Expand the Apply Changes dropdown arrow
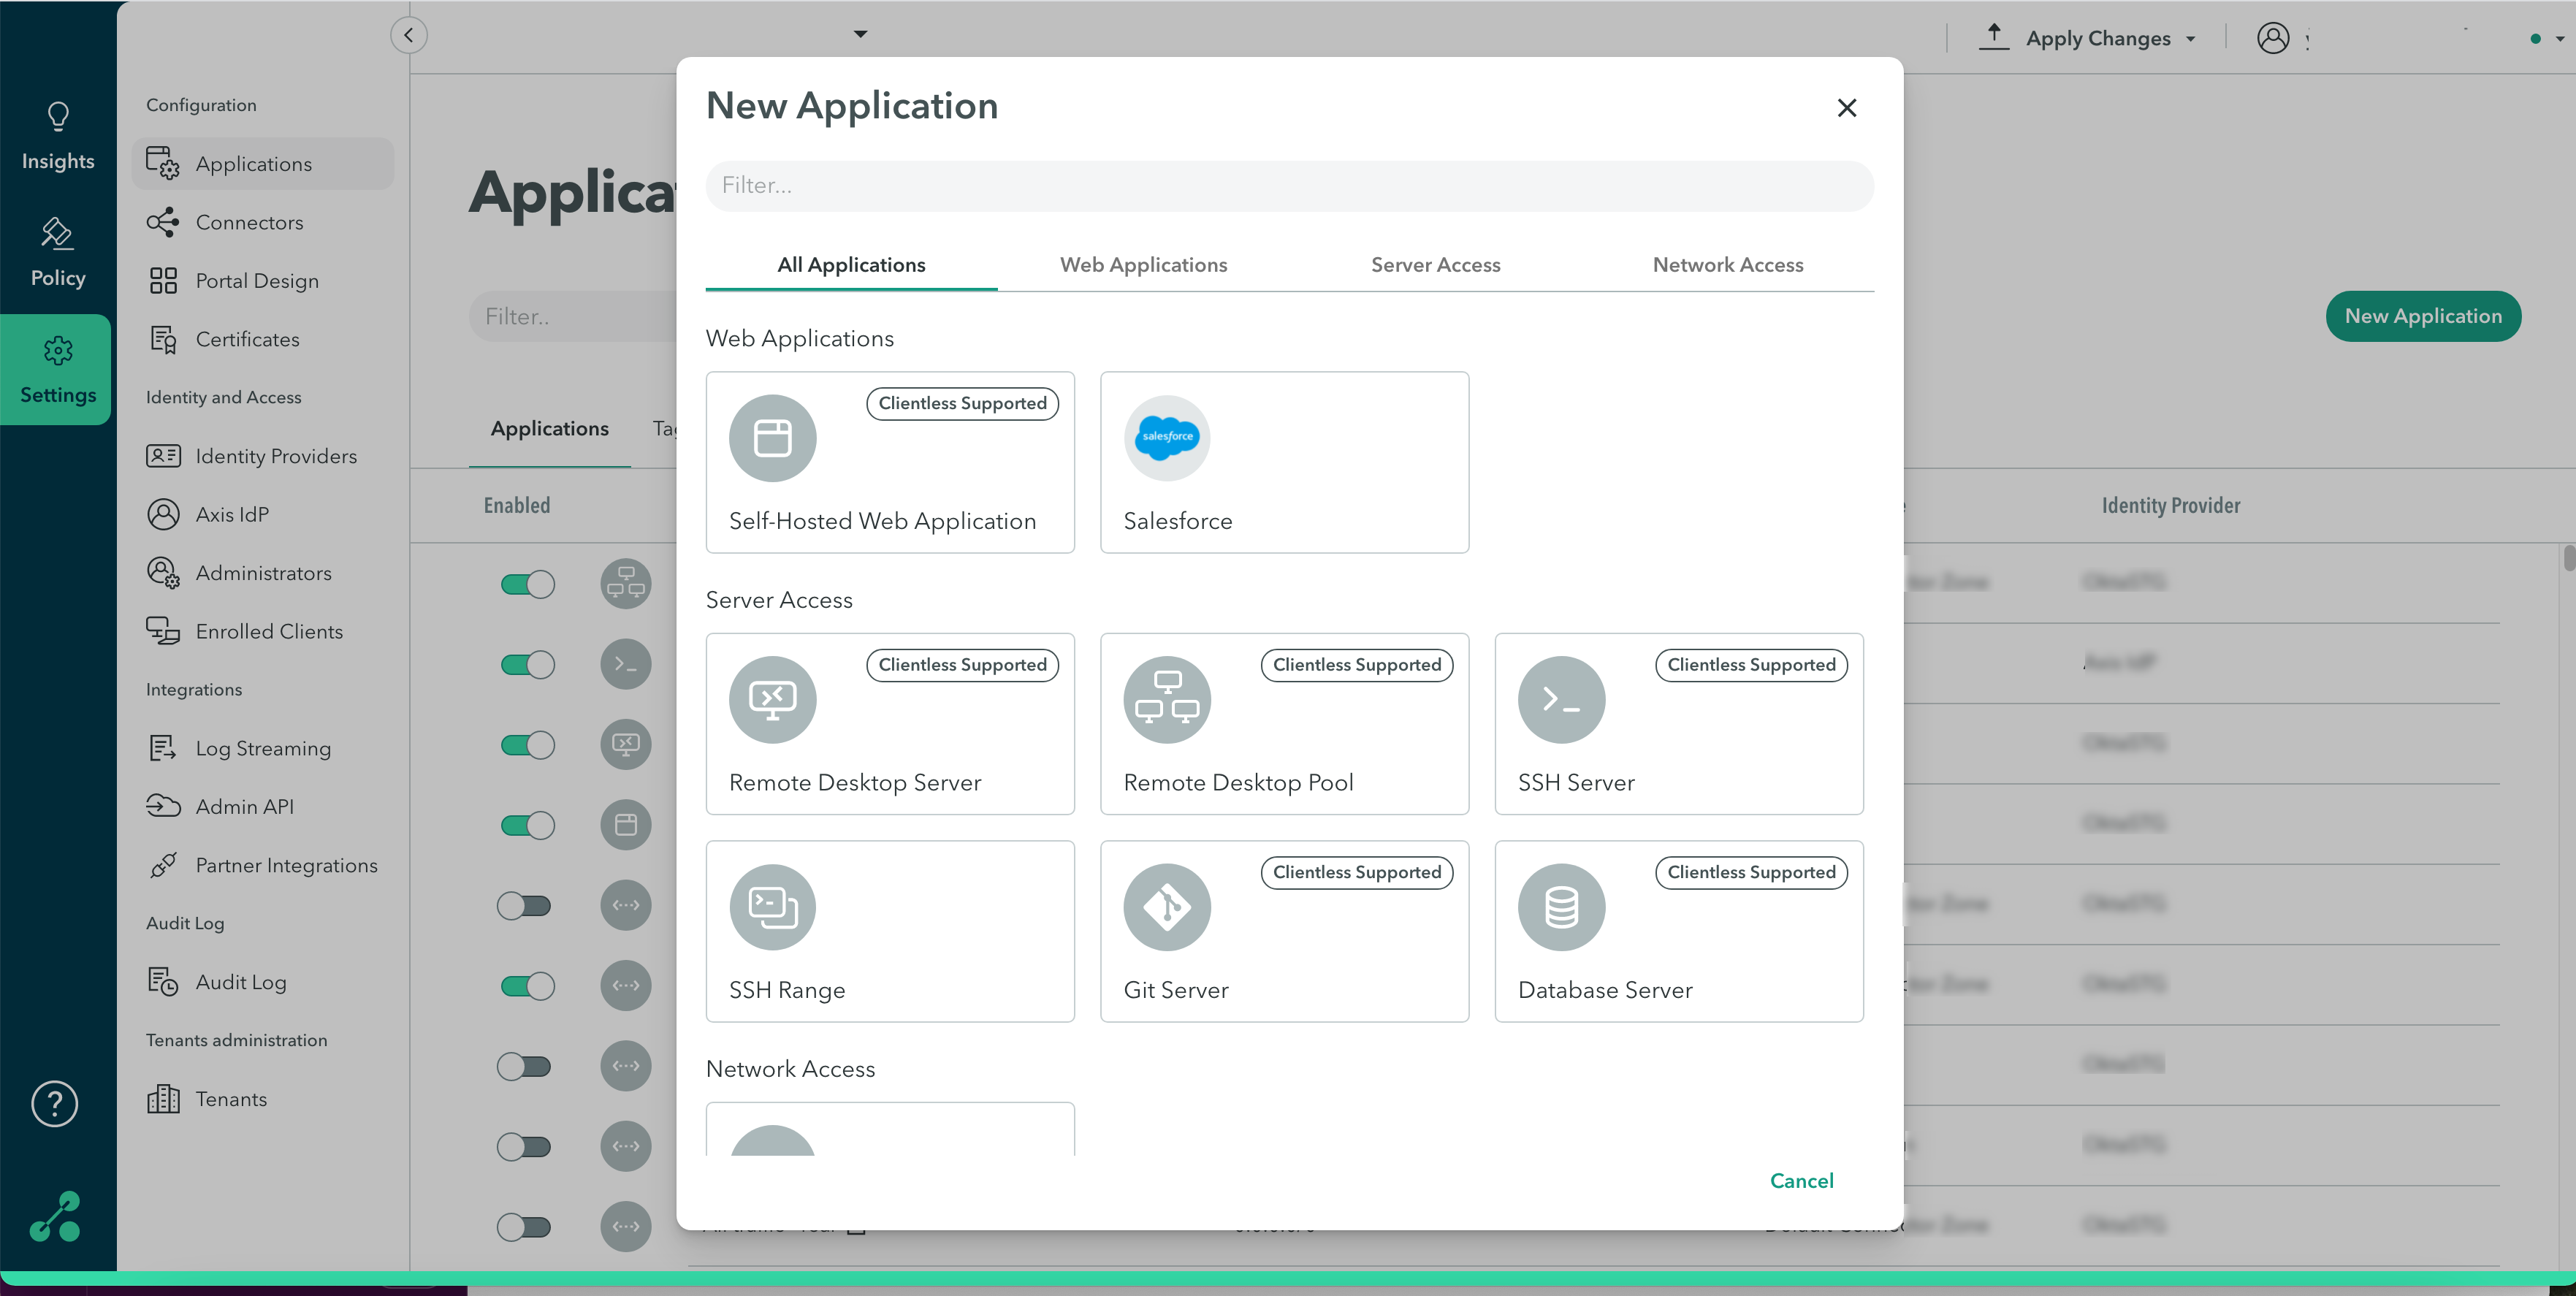The width and height of the screenshot is (2576, 1296). (2191, 39)
